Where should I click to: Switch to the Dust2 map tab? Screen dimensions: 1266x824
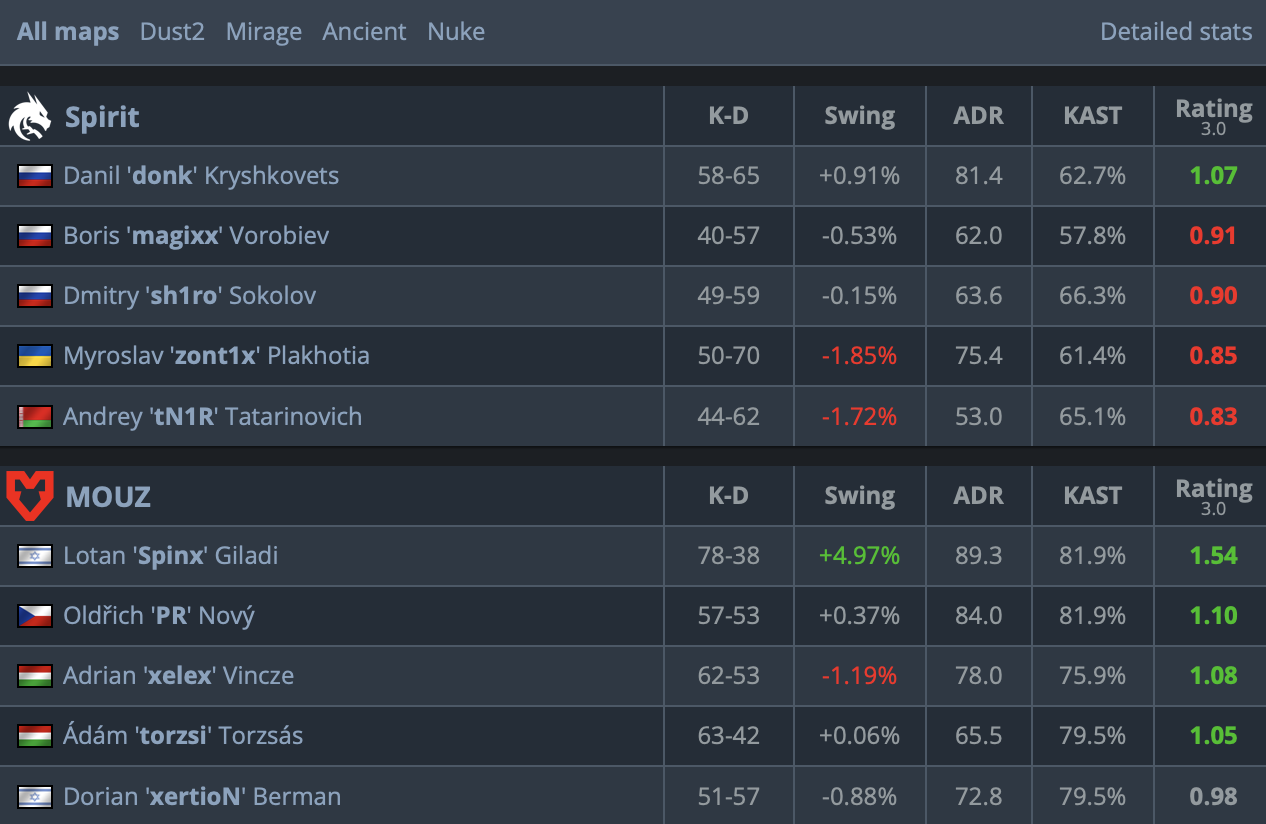[x=172, y=31]
